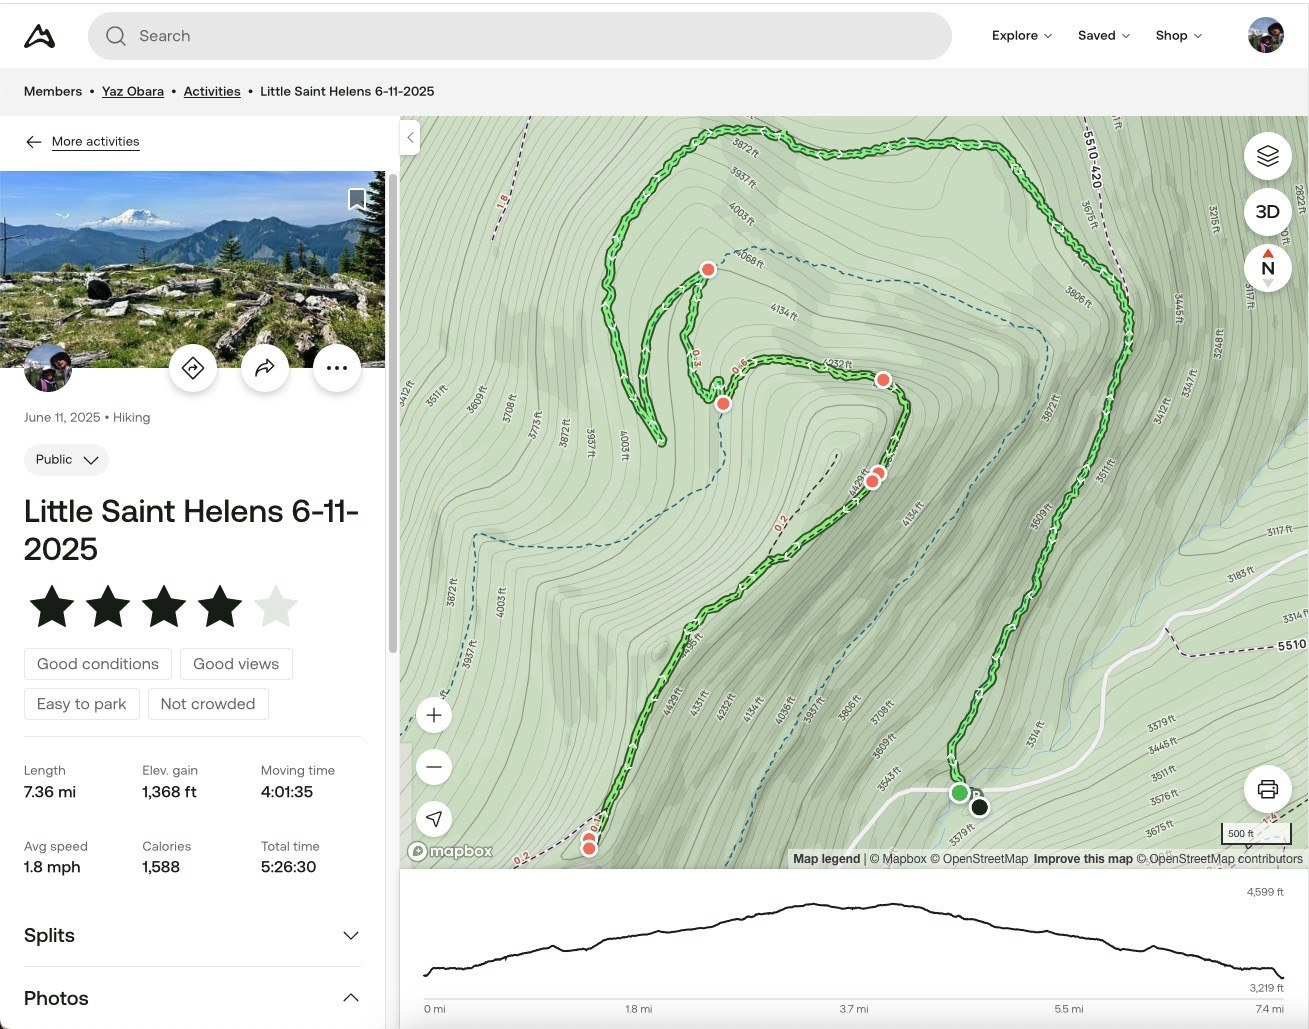Screen dimensions: 1309x1029
Task: Open the directions icon button
Action: point(193,368)
